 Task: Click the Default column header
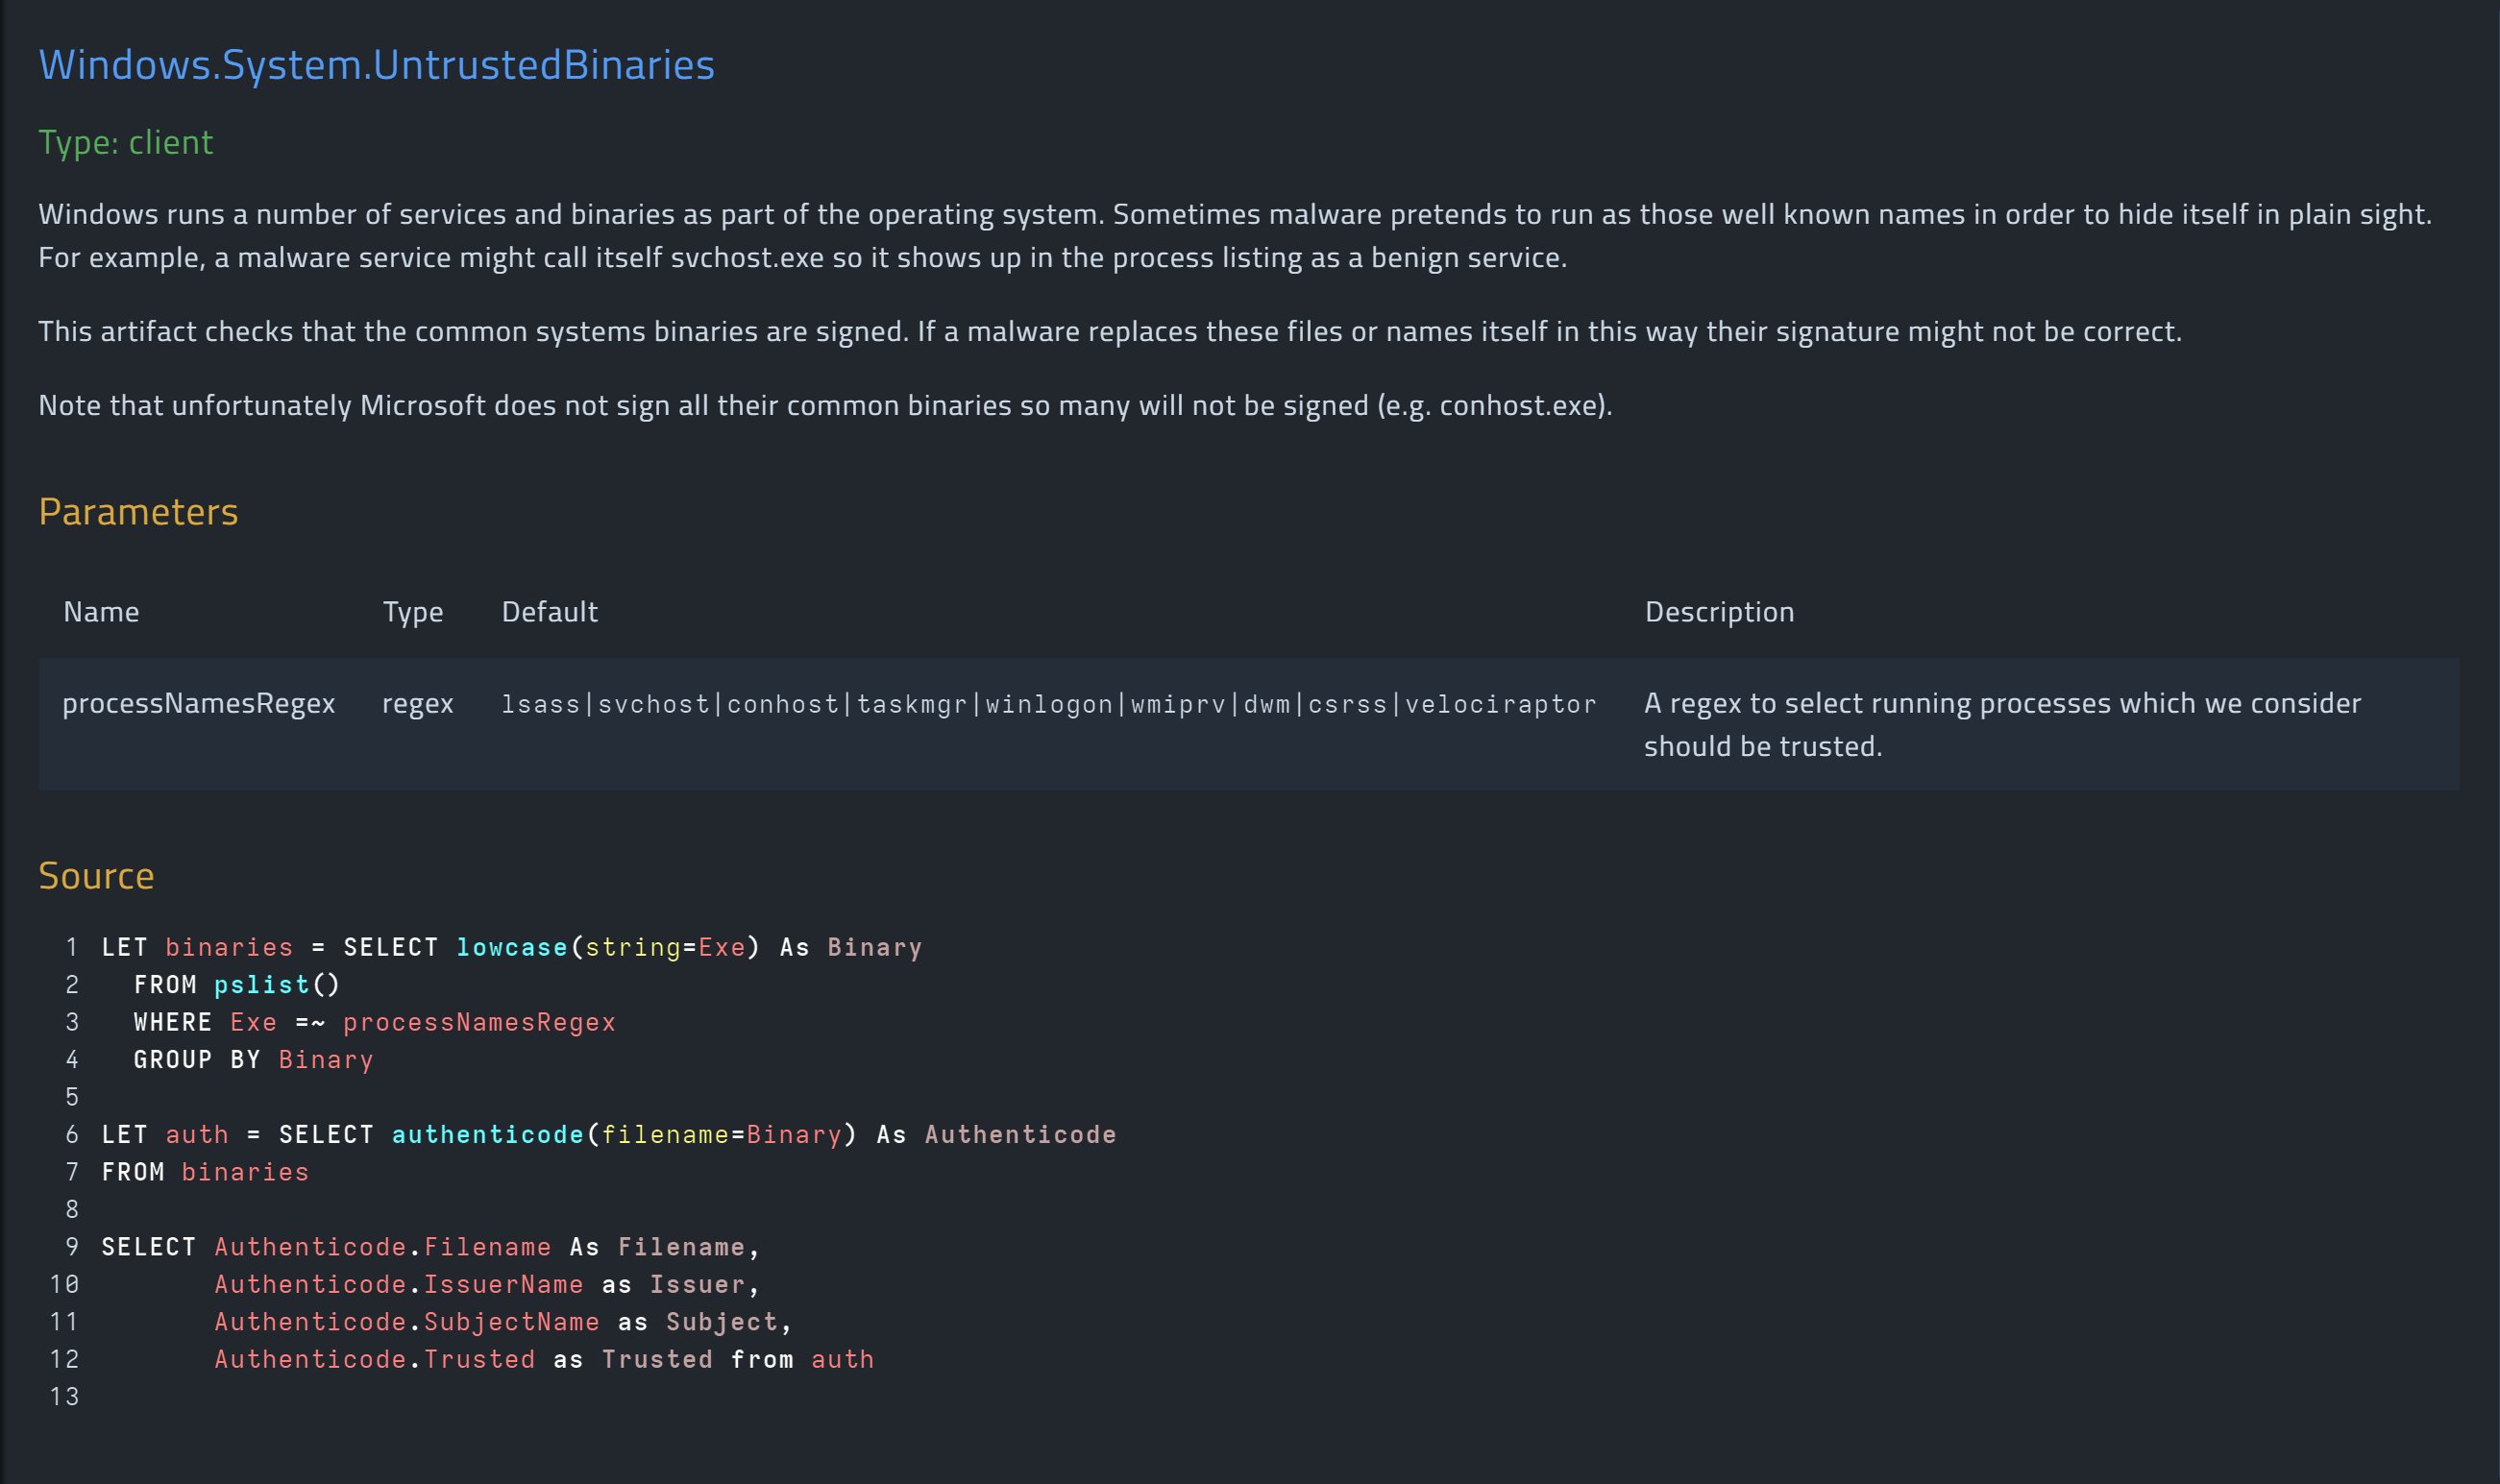coord(549,611)
